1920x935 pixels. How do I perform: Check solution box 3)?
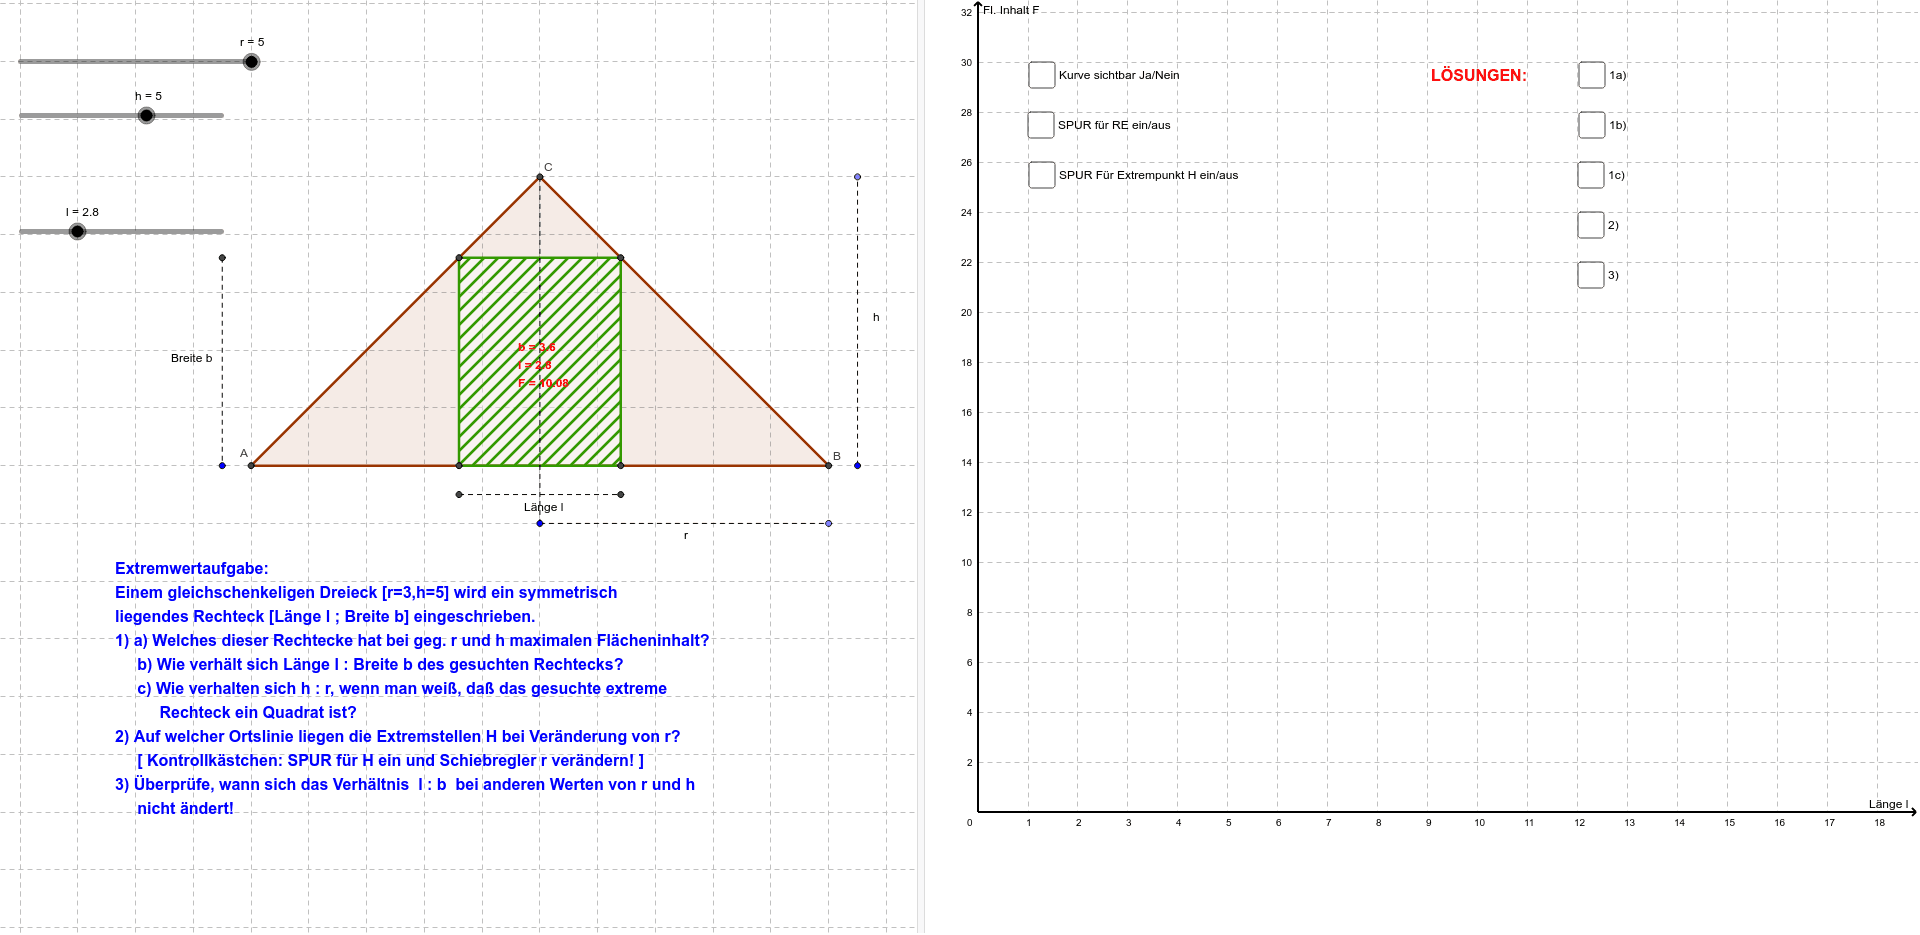click(1591, 275)
